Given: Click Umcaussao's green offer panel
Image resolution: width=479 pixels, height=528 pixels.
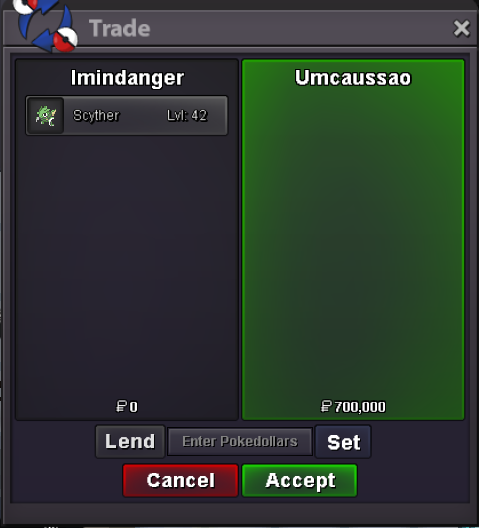Looking at the screenshot, I should 353,240.
